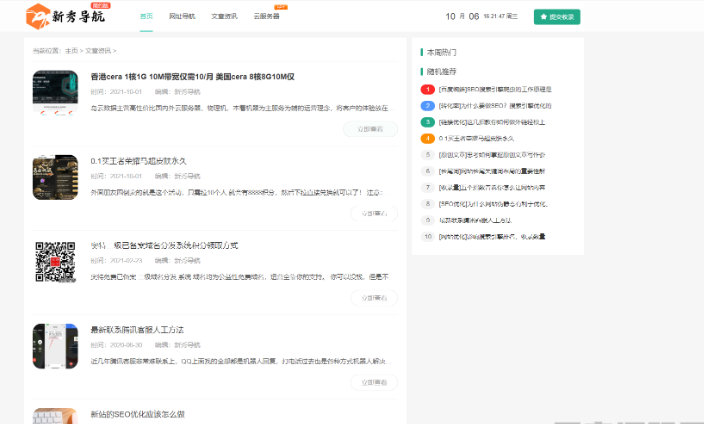Viewport: 704px width, 424px height.
Task: Open rank 2 item 为什么要做SEO
Action: 495,106
